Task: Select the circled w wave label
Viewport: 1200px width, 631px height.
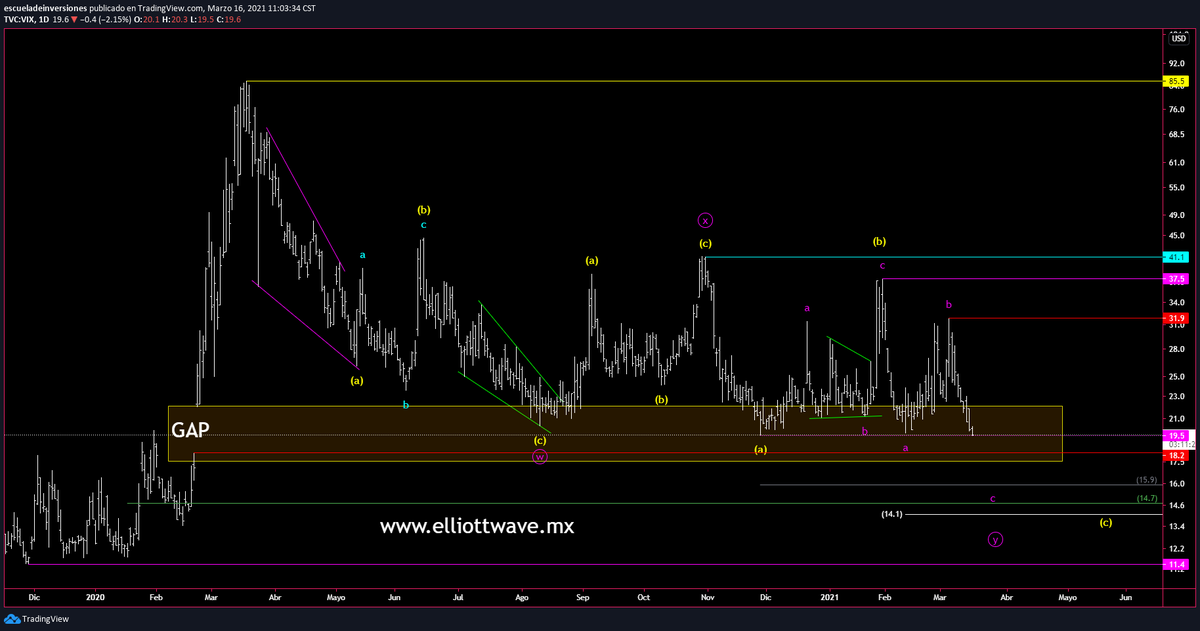Action: click(x=540, y=457)
